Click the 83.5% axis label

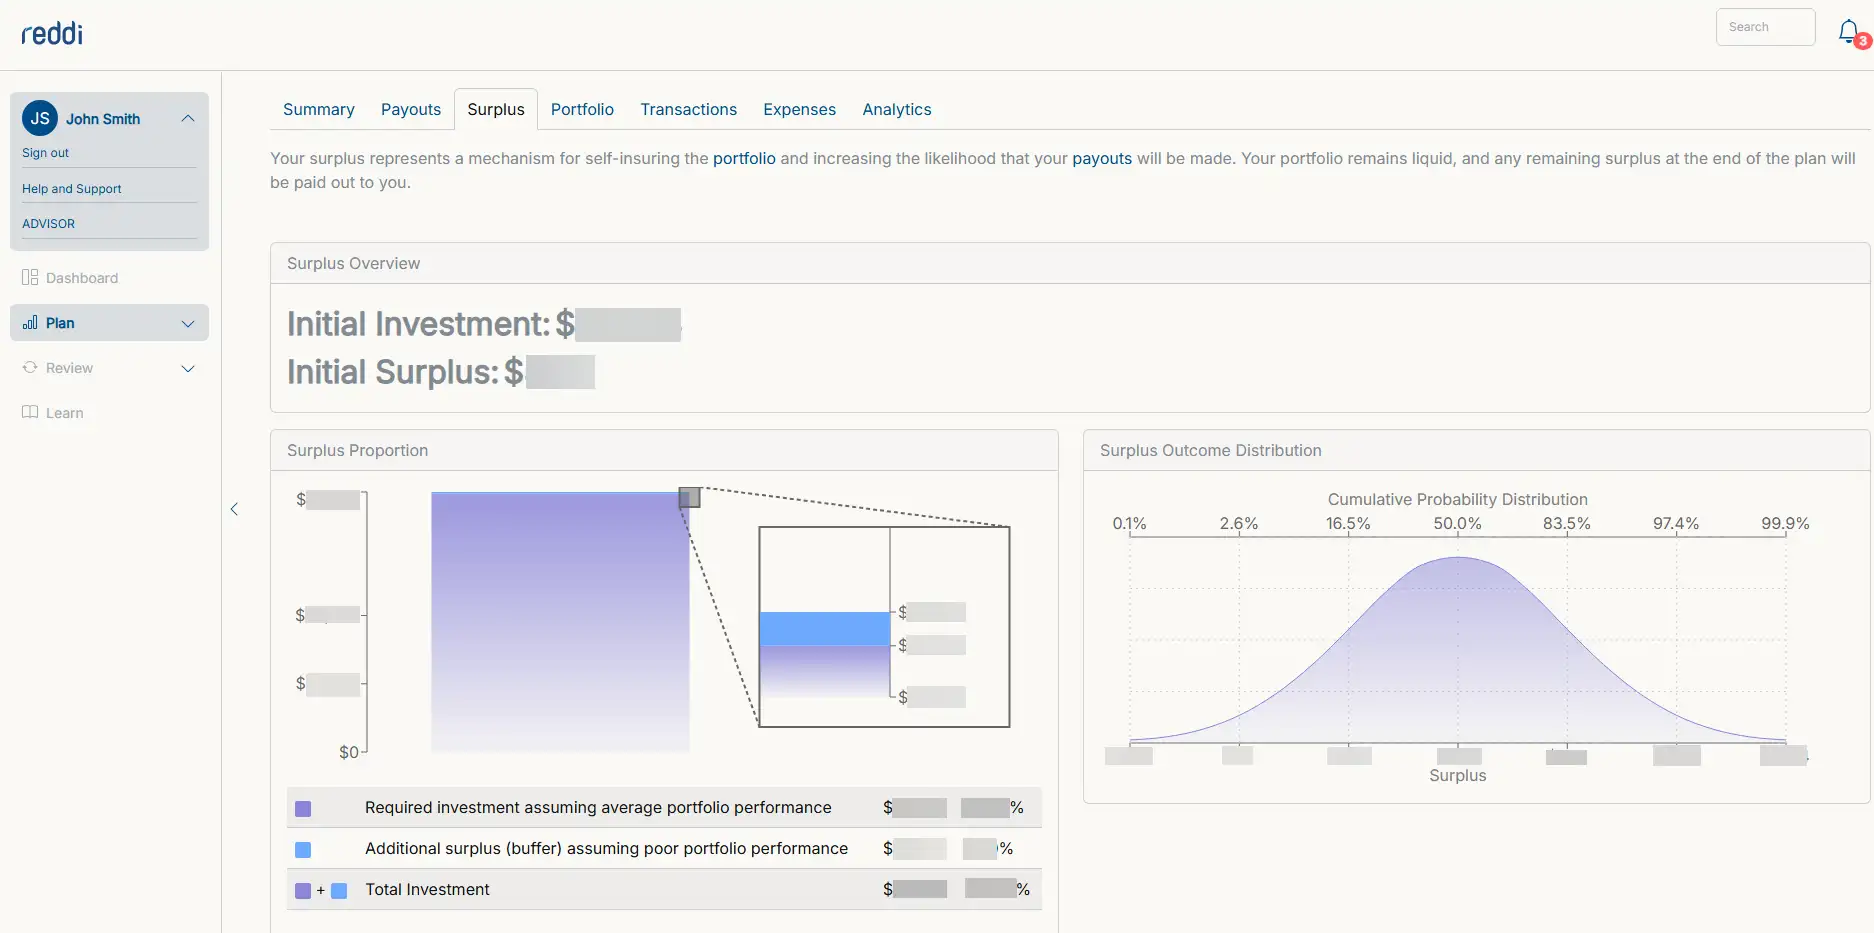pyautogui.click(x=1566, y=523)
